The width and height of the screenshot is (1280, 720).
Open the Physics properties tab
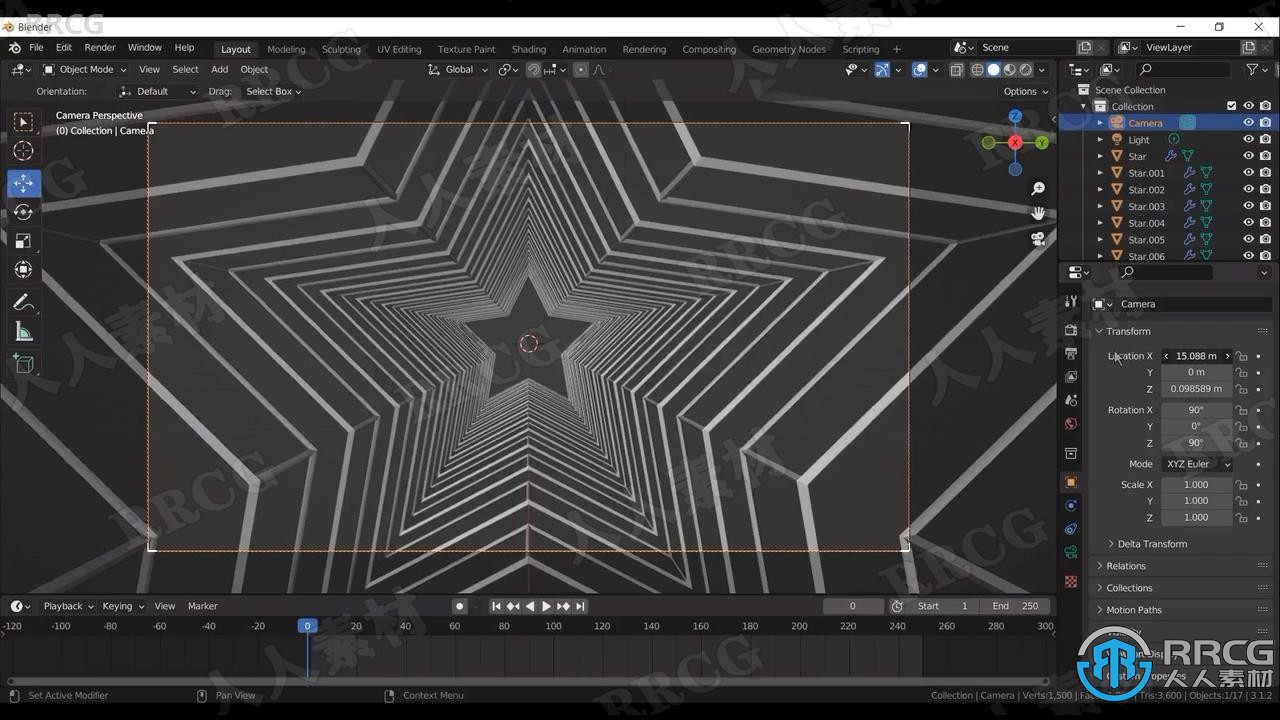tap(1071, 505)
